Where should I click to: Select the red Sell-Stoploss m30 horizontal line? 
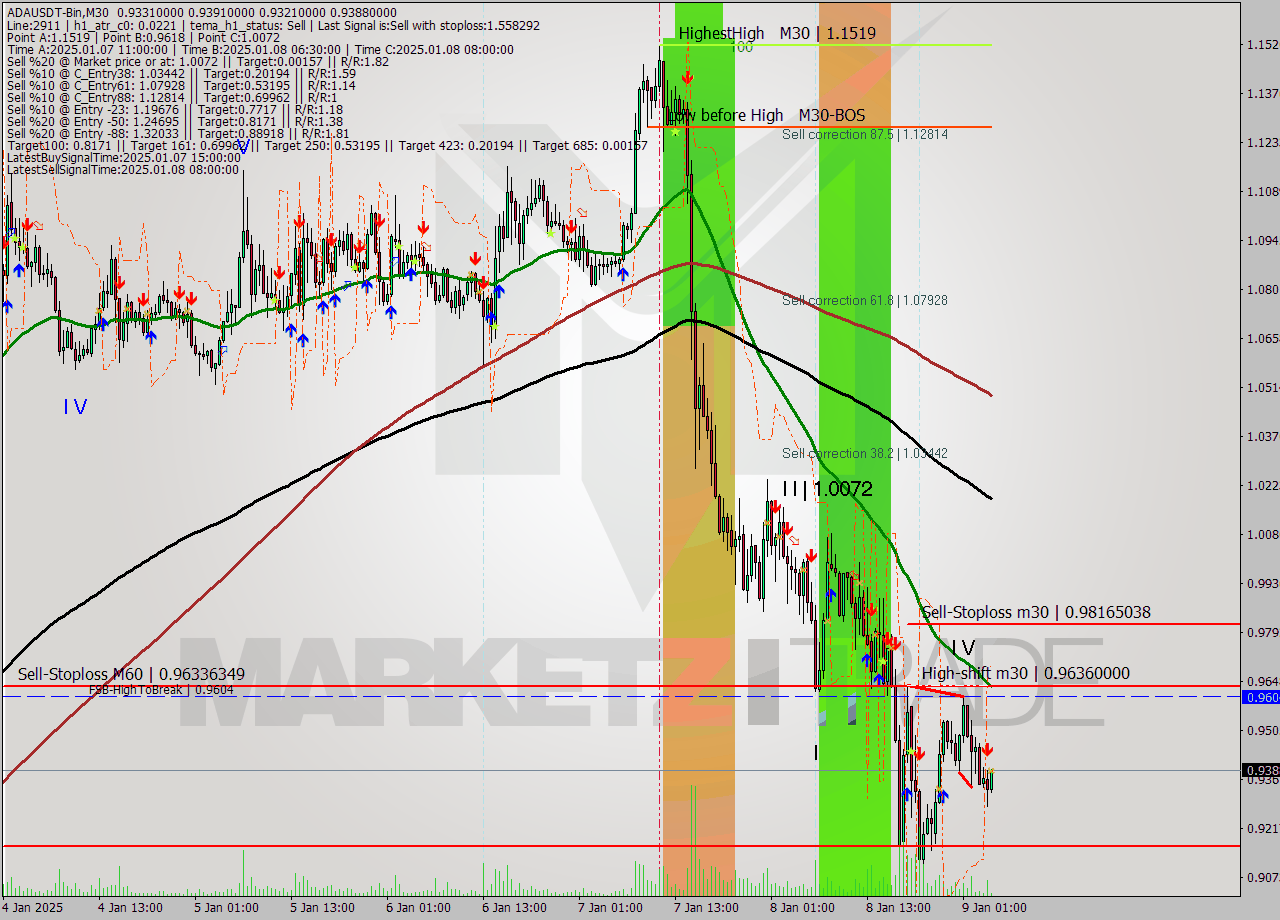[1073, 624]
